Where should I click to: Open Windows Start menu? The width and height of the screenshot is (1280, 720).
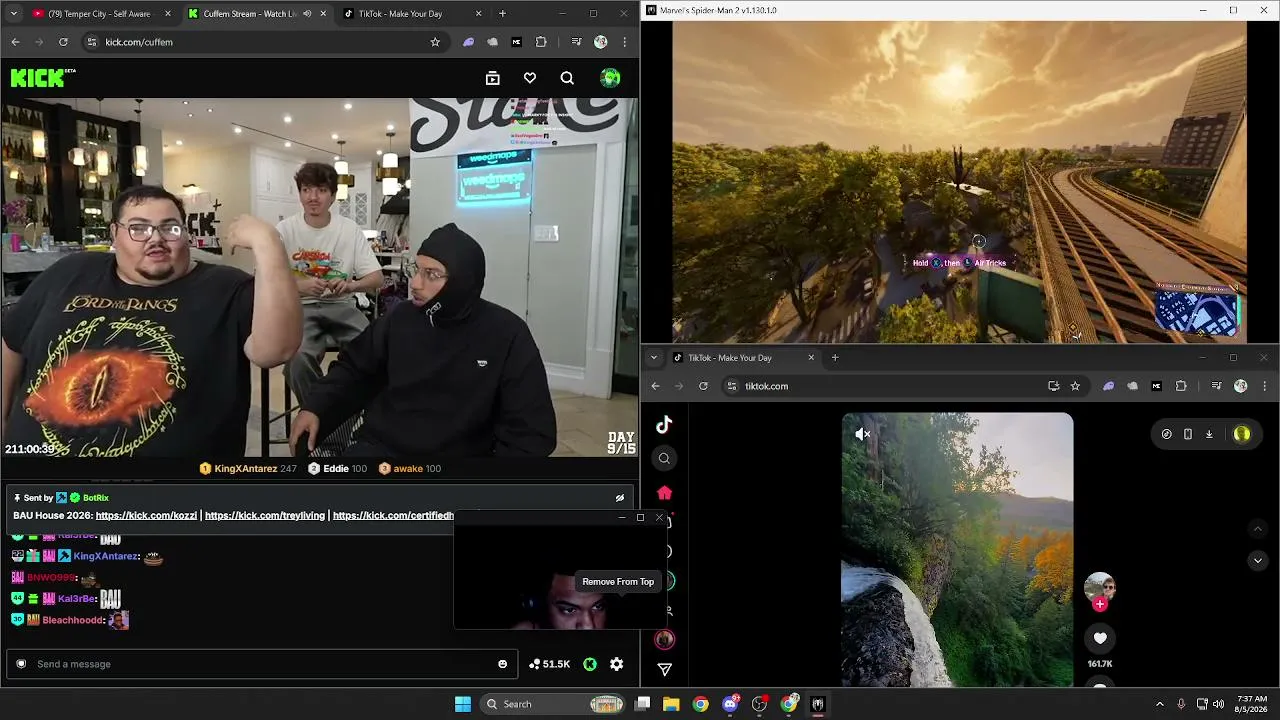[463, 704]
